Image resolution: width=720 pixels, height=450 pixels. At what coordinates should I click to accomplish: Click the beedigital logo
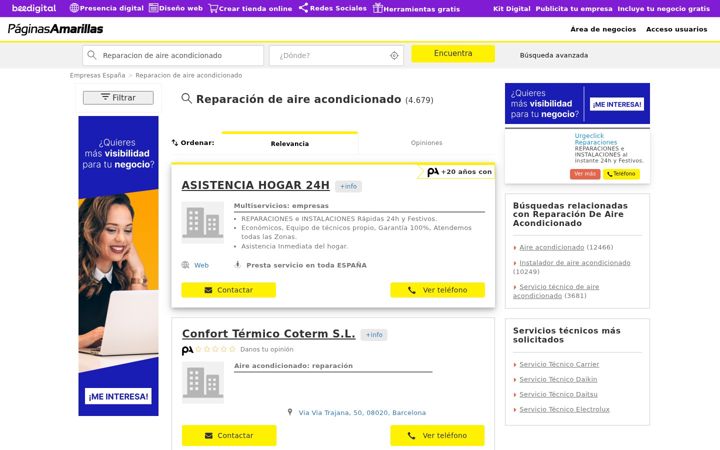(34, 8)
